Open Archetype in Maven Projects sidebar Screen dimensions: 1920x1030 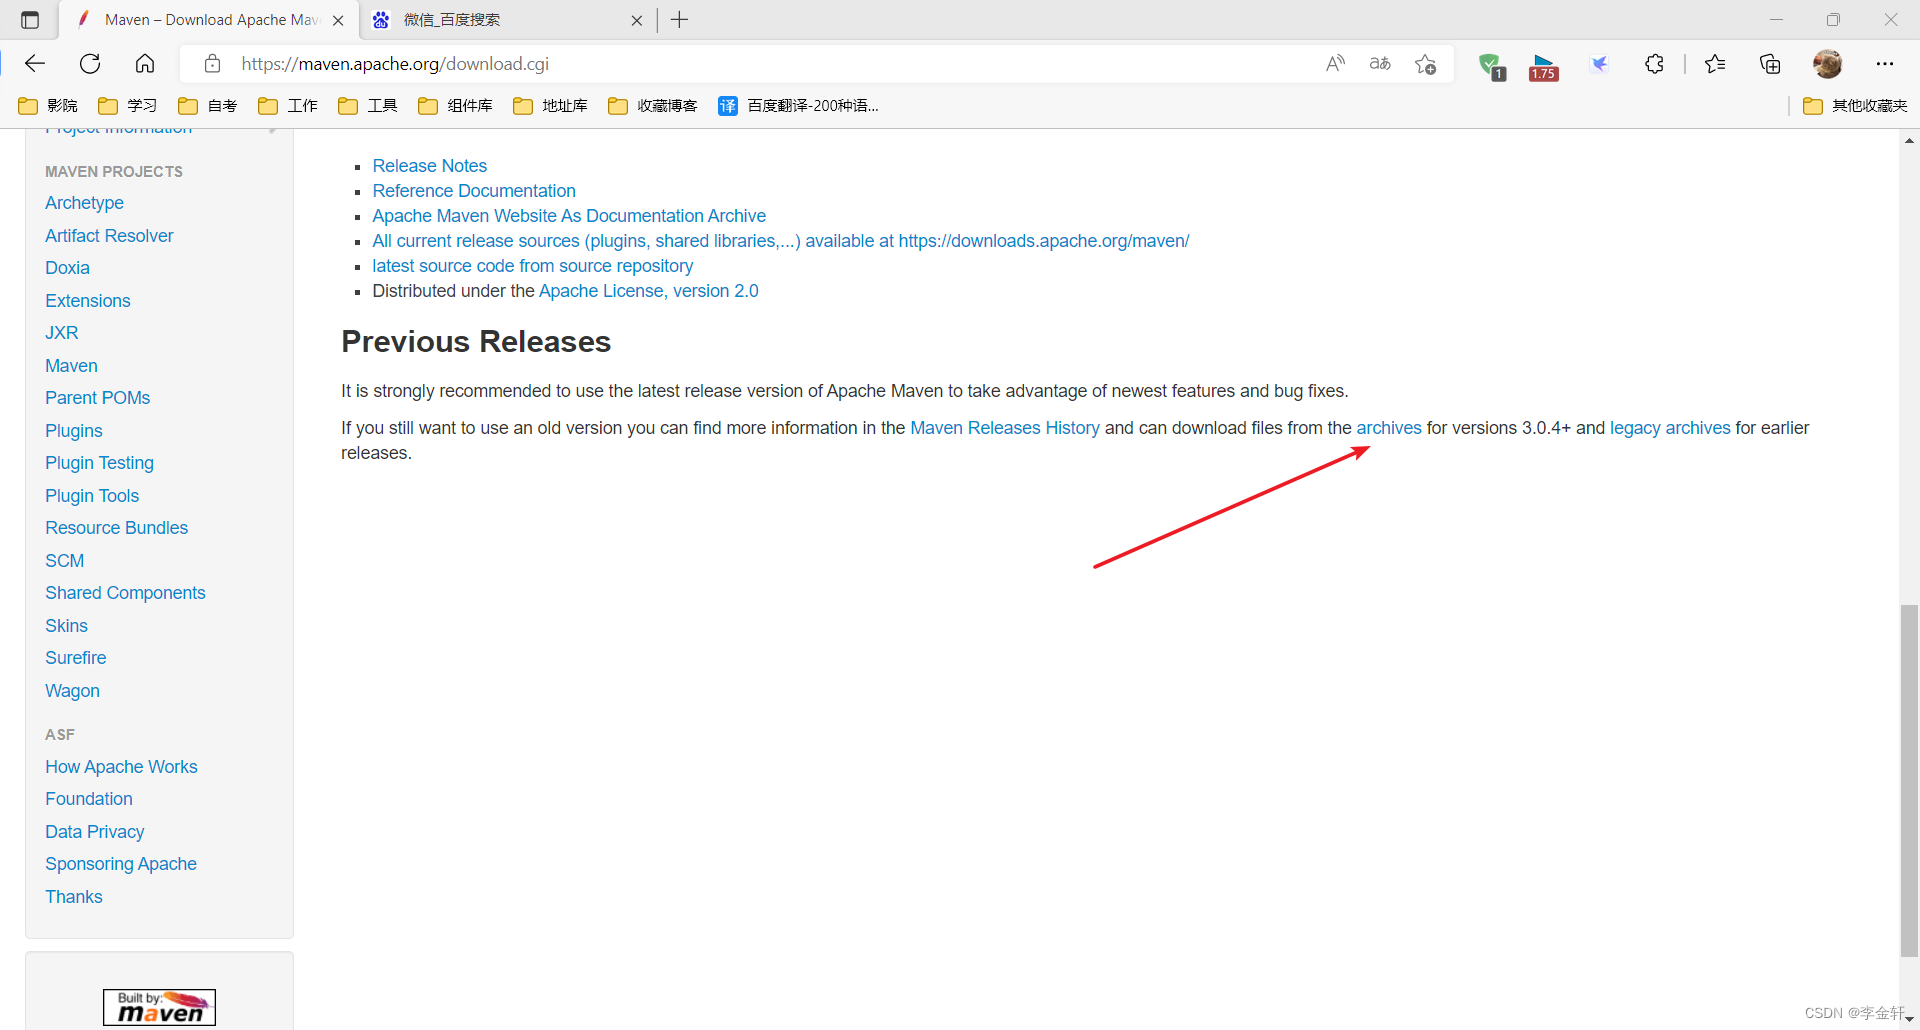[x=84, y=203]
